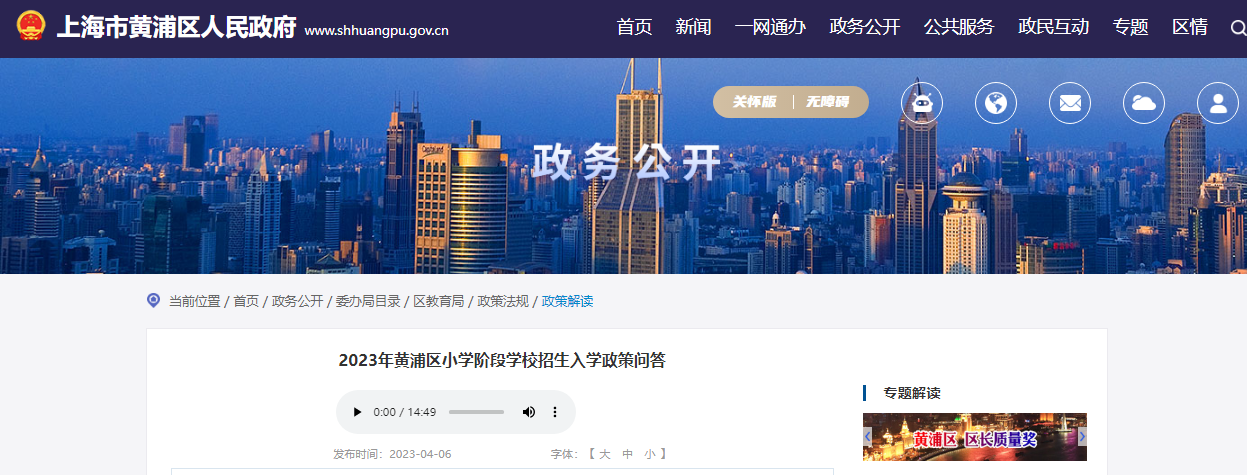Open audio player more options menu

pyautogui.click(x=555, y=412)
